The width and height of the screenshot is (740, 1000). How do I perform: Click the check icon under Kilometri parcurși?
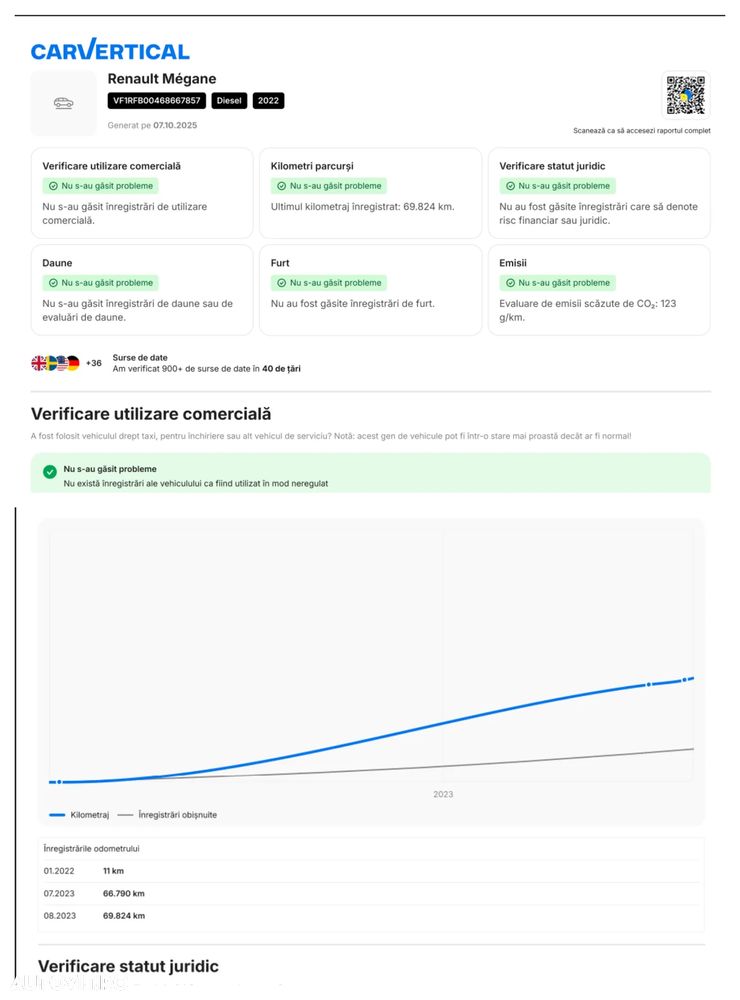(282, 186)
